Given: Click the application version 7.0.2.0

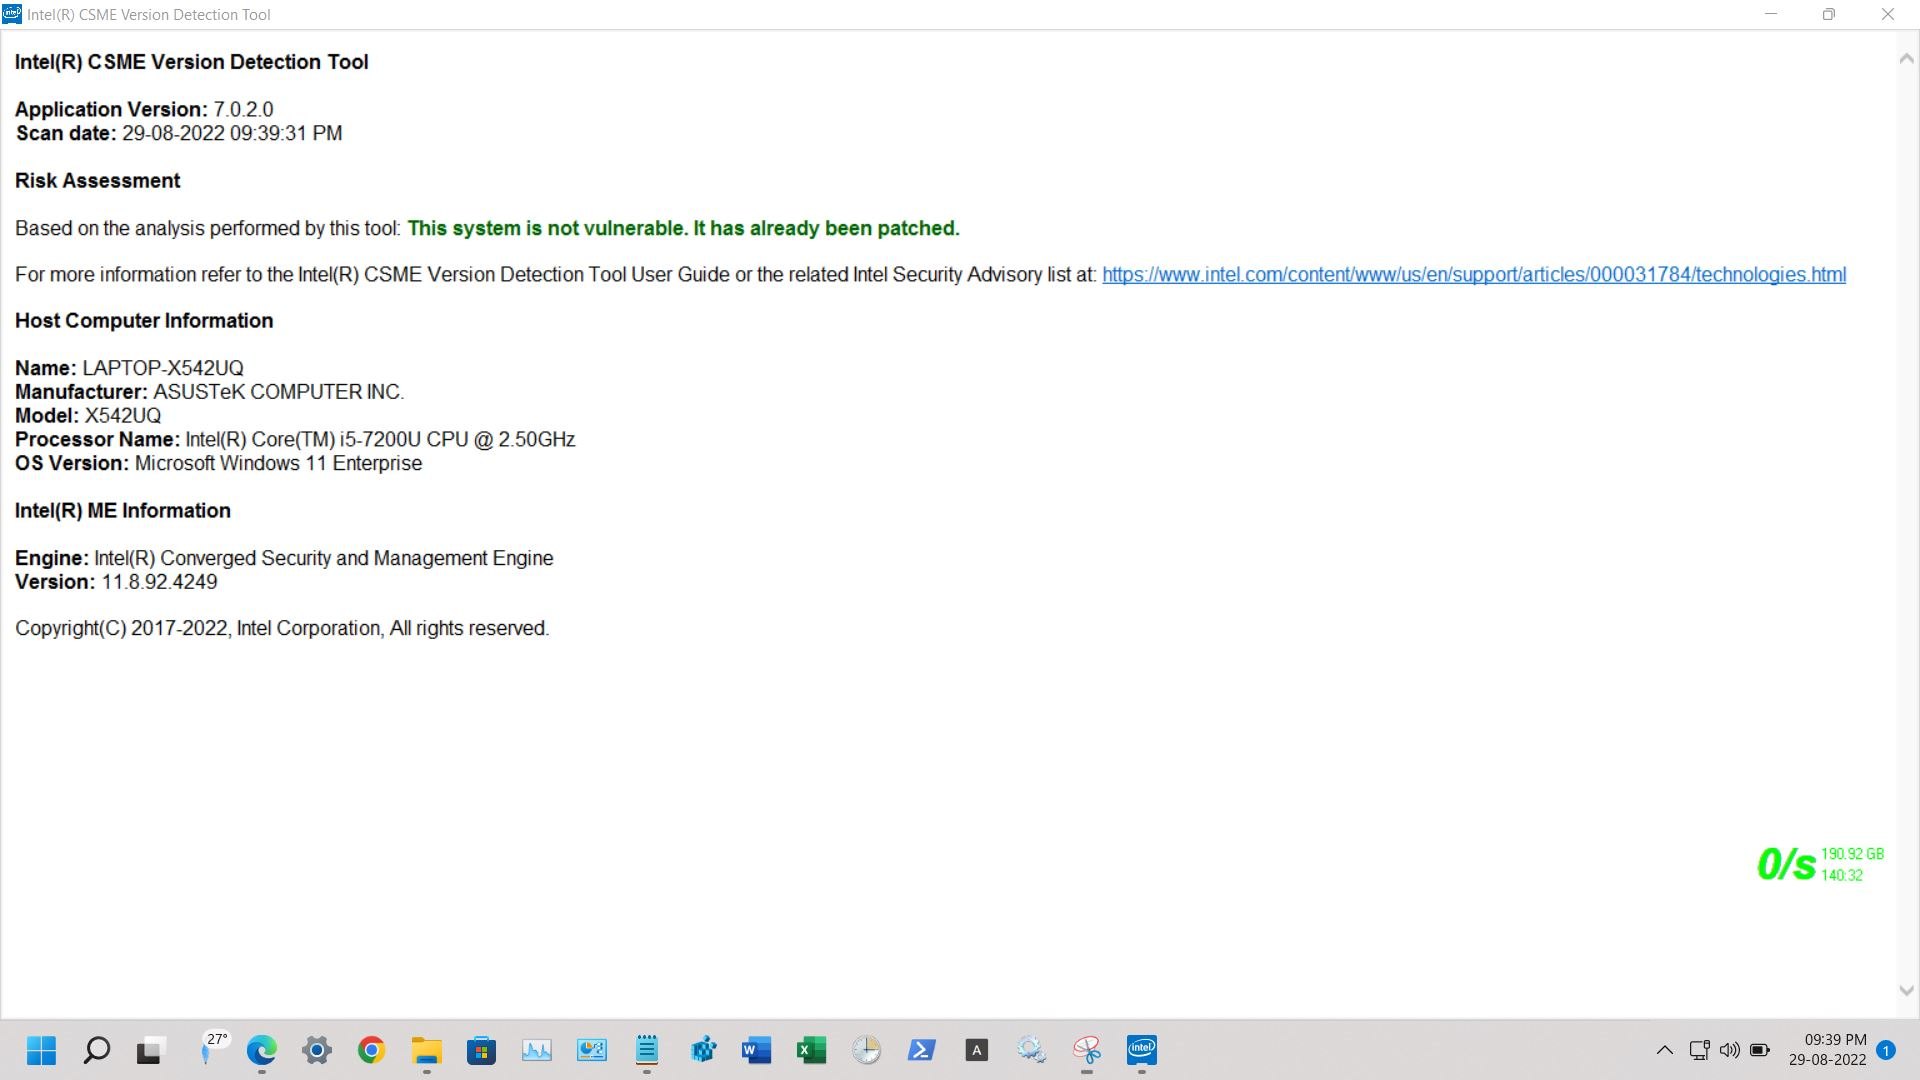Looking at the screenshot, I should 243,110.
